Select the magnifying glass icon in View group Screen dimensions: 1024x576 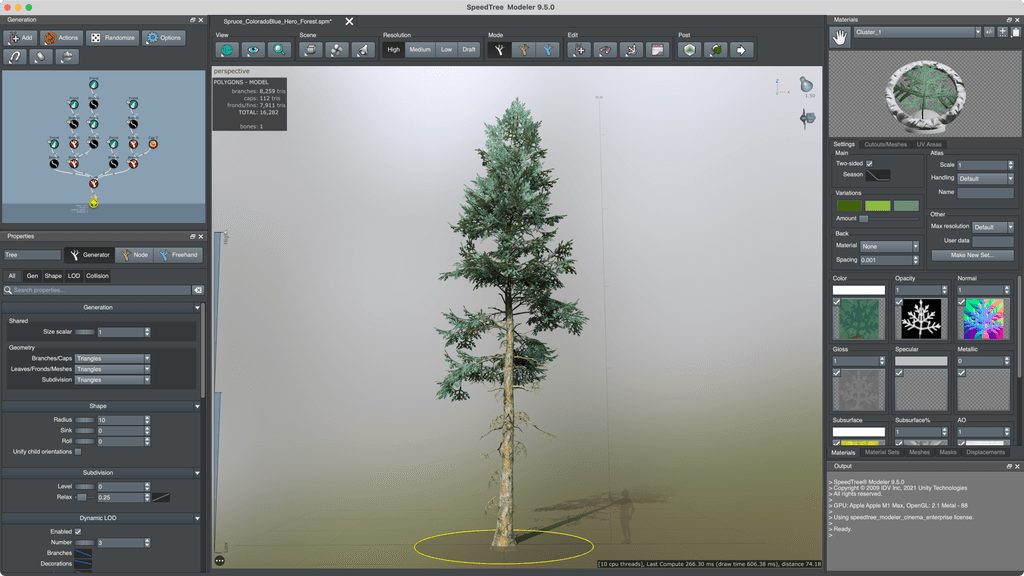click(x=278, y=49)
